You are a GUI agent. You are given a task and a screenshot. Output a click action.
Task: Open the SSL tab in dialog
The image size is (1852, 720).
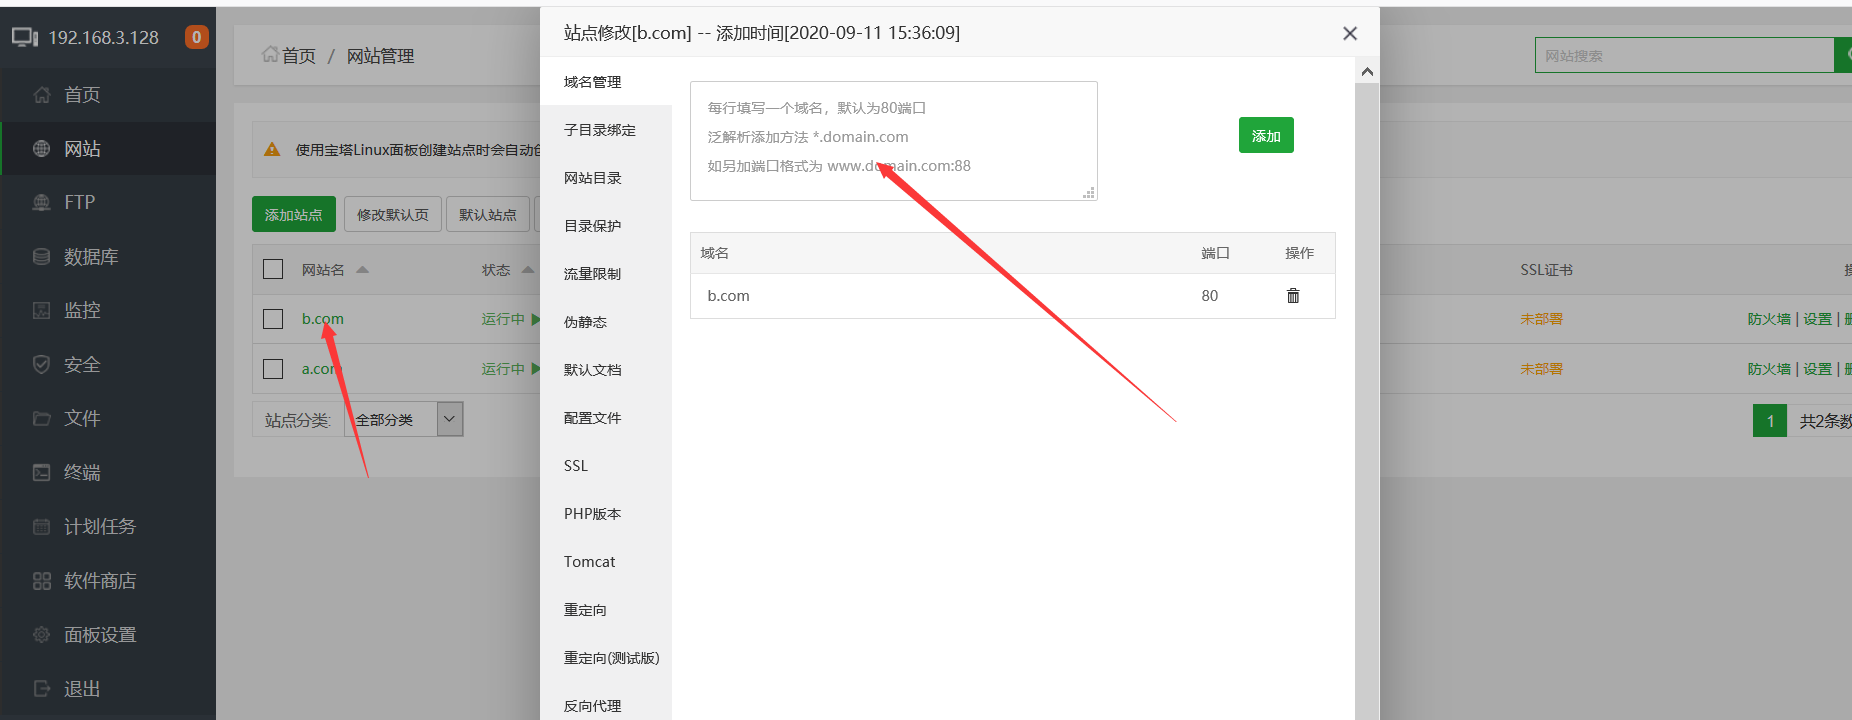(606, 466)
